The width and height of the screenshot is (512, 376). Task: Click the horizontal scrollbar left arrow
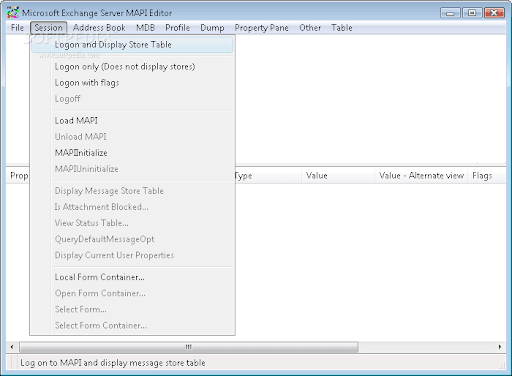tap(12, 347)
